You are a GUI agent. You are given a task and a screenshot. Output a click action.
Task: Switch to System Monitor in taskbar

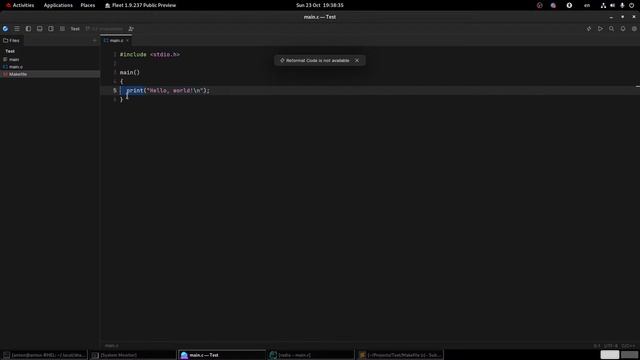coord(133,355)
